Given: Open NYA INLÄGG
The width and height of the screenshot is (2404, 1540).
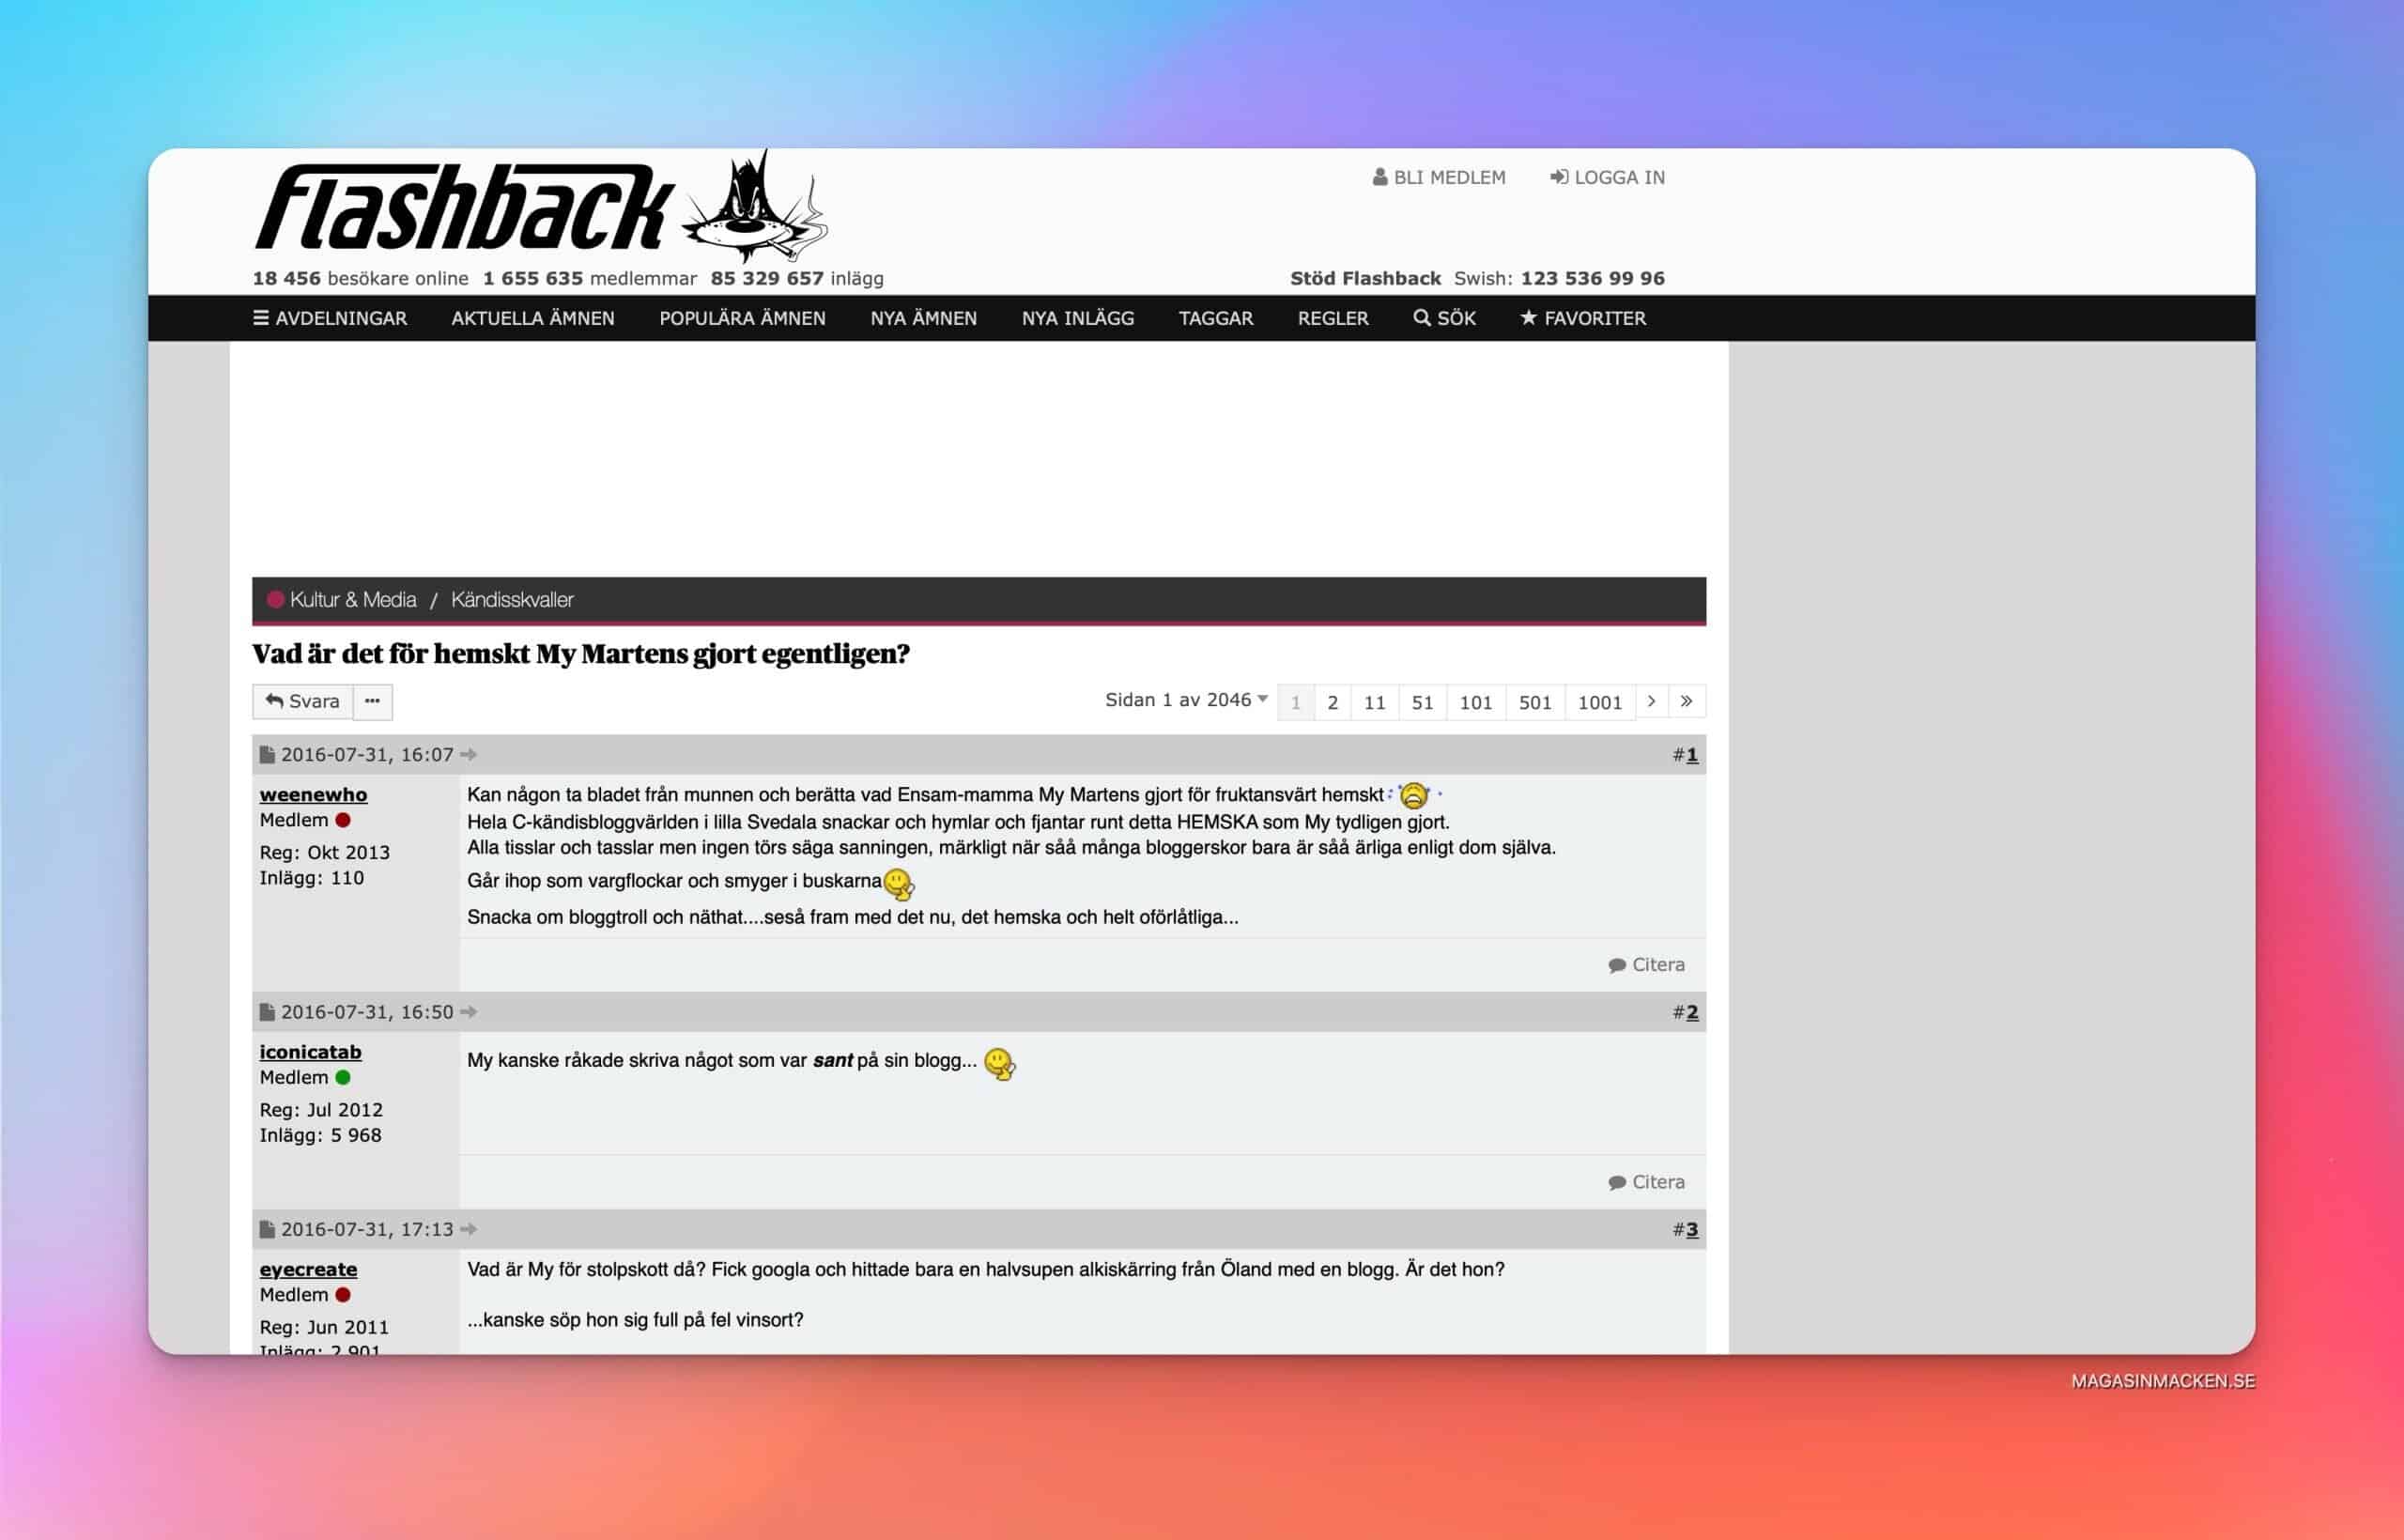Looking at the screenshot, I should pos(1078,318).
